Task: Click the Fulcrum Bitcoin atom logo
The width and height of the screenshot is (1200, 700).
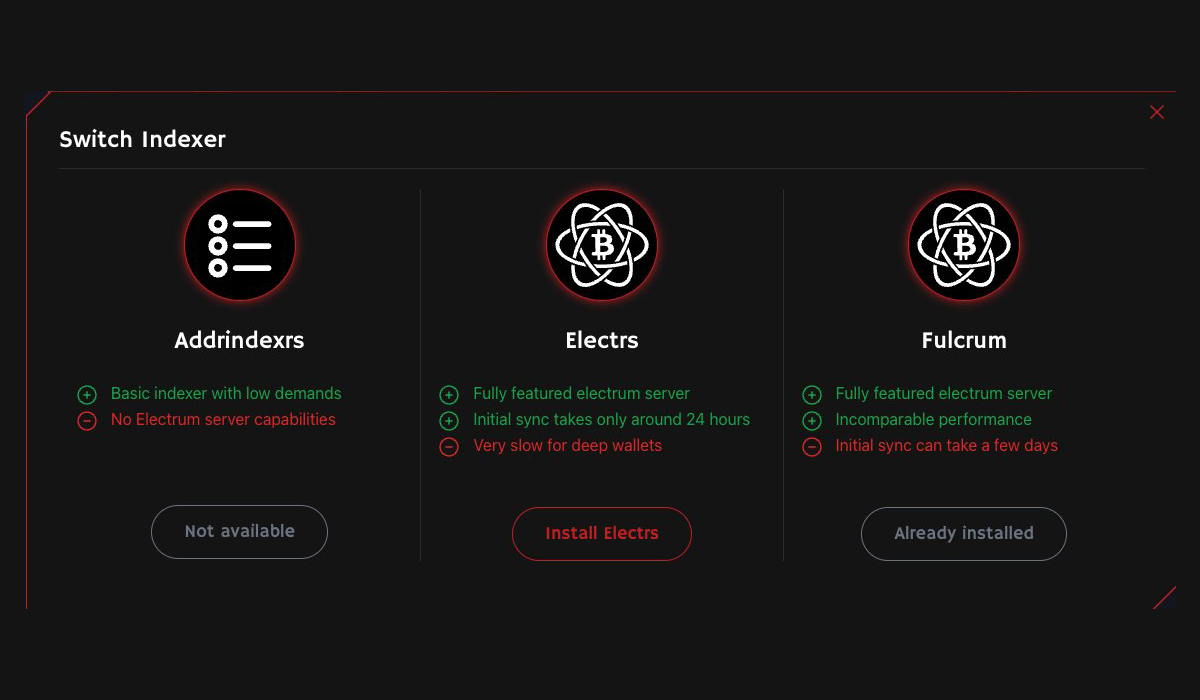Action: 963,245
